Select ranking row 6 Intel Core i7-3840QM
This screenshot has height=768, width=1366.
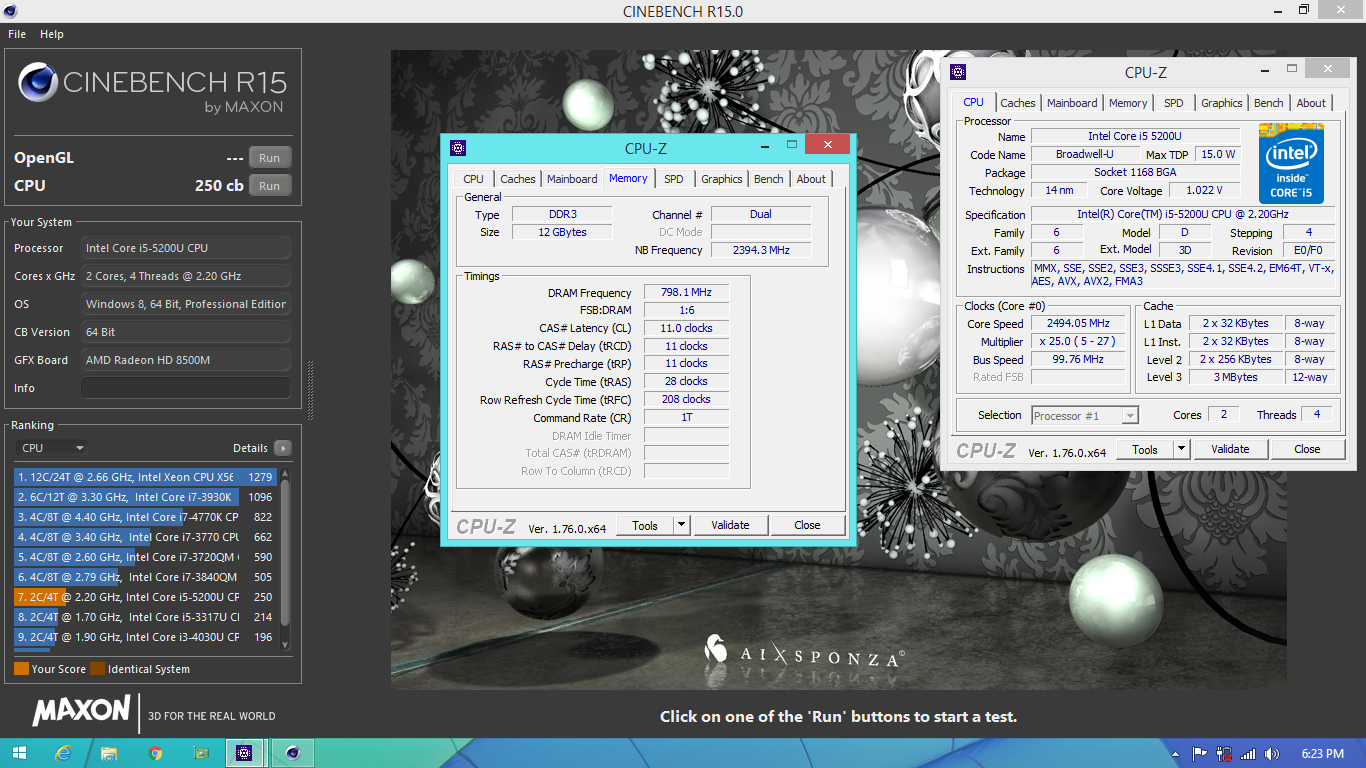click(145, 577)
